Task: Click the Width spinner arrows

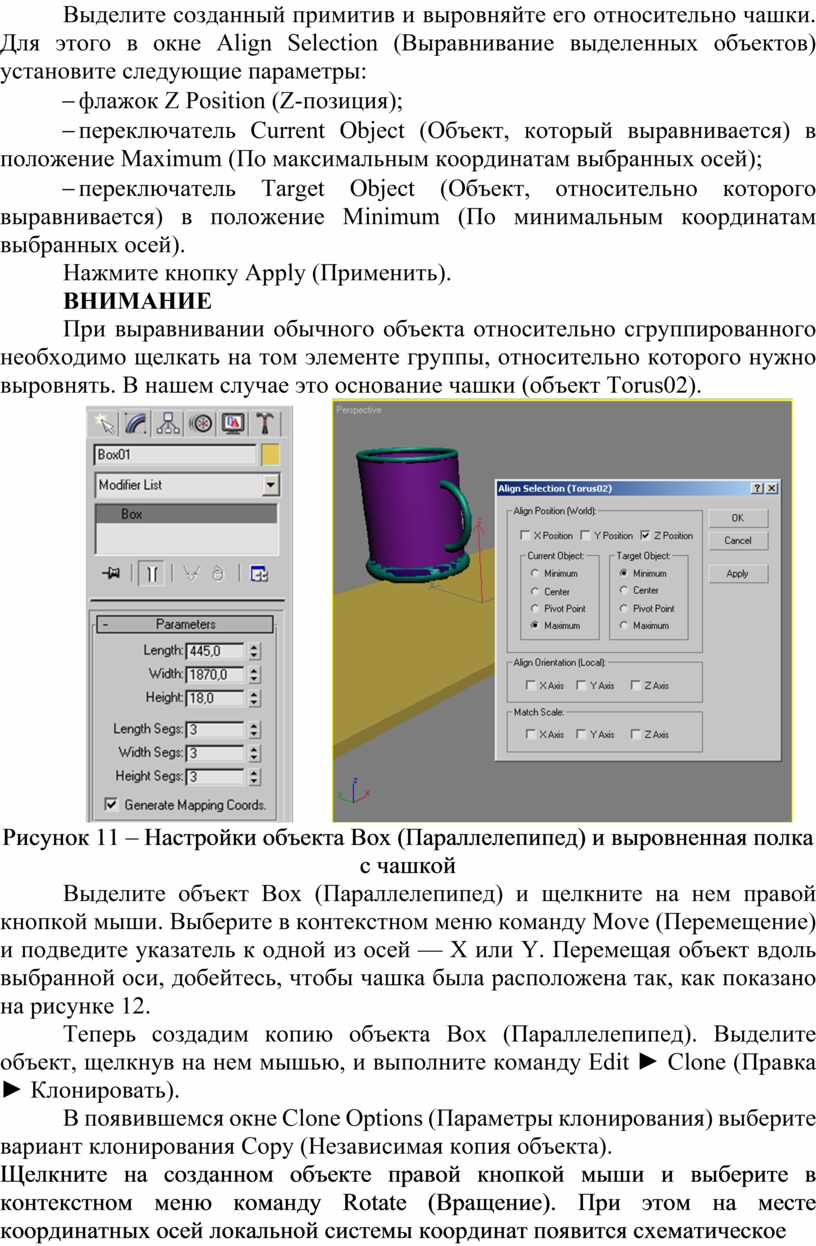Action: (x=254, y=674)
